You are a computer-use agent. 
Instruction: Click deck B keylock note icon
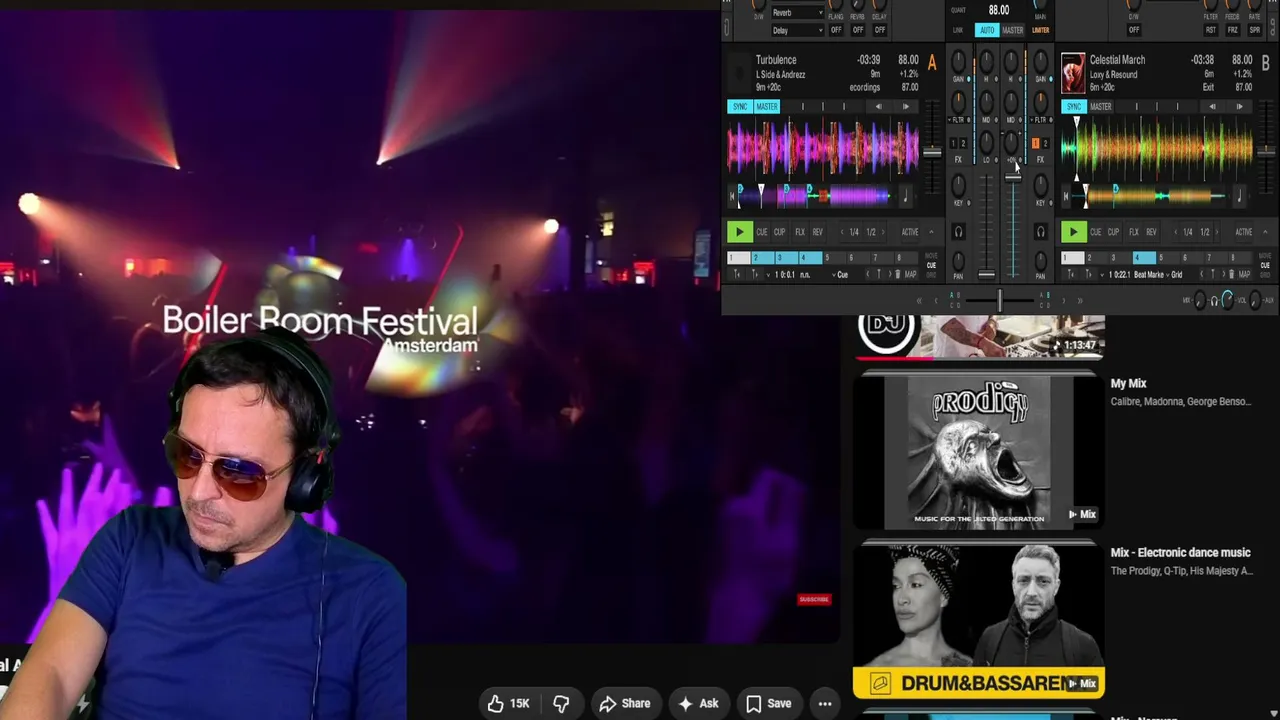click(1239, 196)
